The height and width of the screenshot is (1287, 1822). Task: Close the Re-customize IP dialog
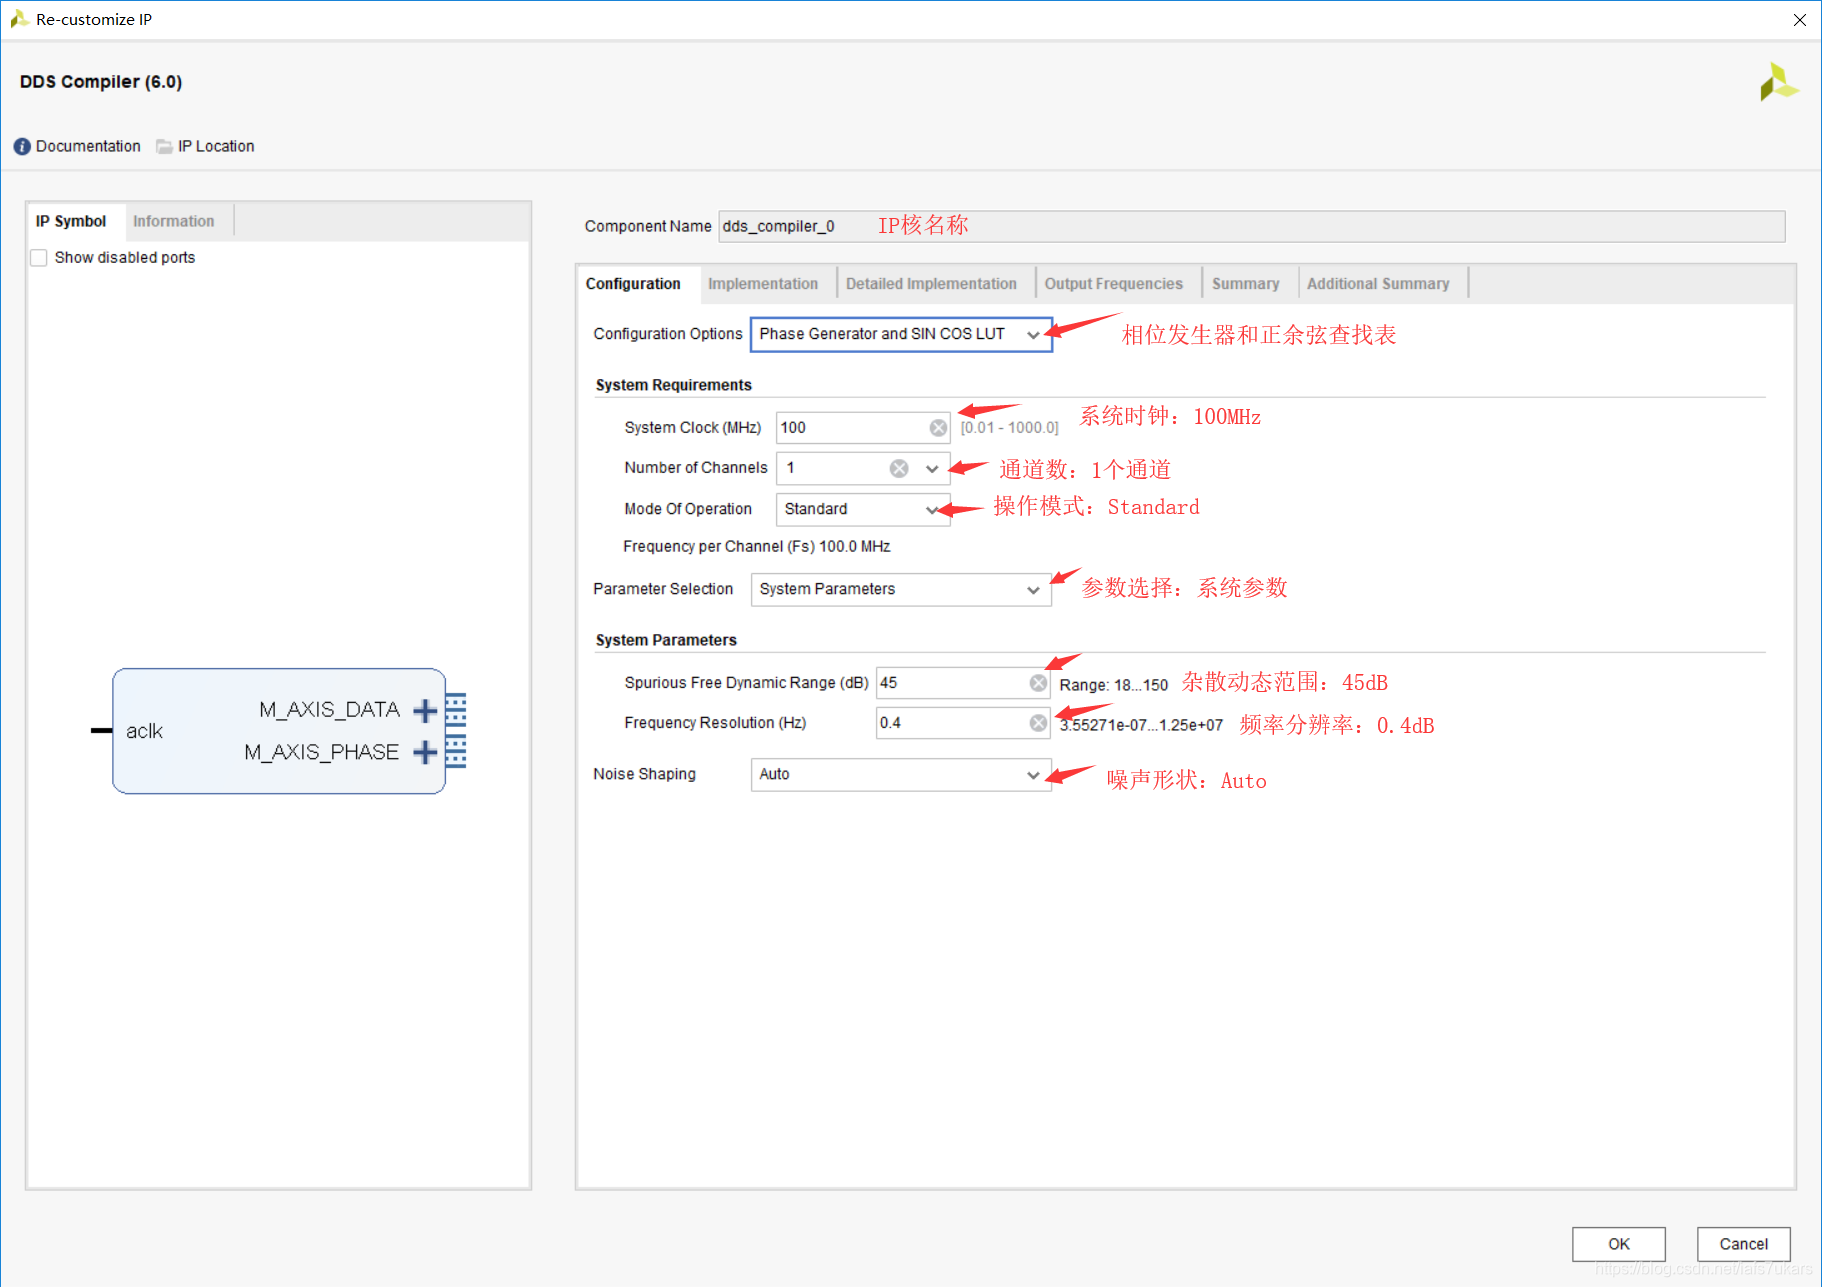tap(1800, 20)
